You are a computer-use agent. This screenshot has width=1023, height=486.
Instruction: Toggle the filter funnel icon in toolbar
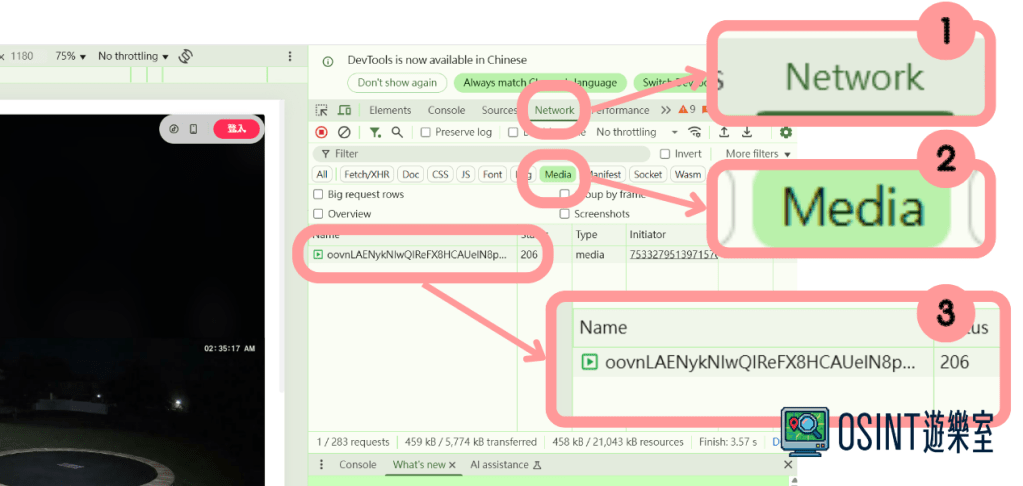[375, 132]
